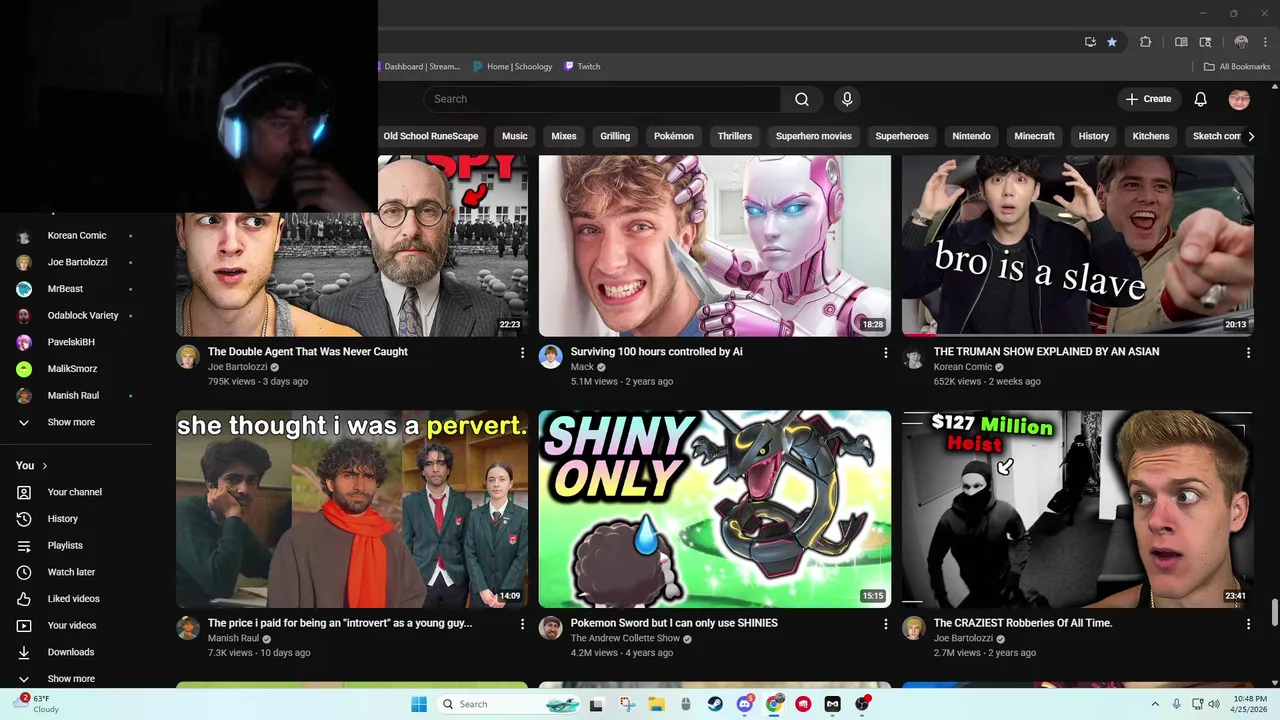Screen dimensions: 1280x720
Task: Open options for Pokemon Sword SHINIES video
Action: 885,624
